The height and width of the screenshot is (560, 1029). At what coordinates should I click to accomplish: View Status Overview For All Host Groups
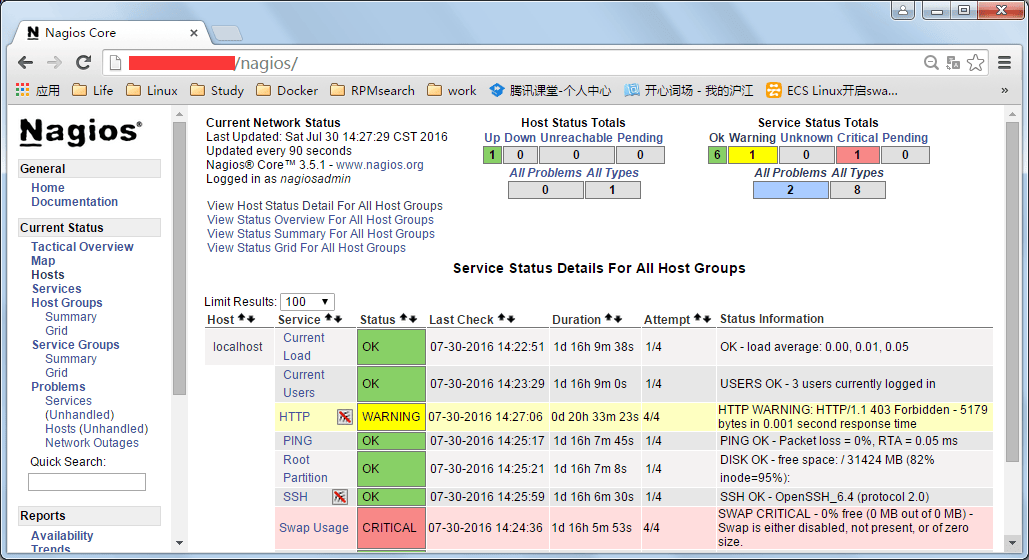(320, 220)
